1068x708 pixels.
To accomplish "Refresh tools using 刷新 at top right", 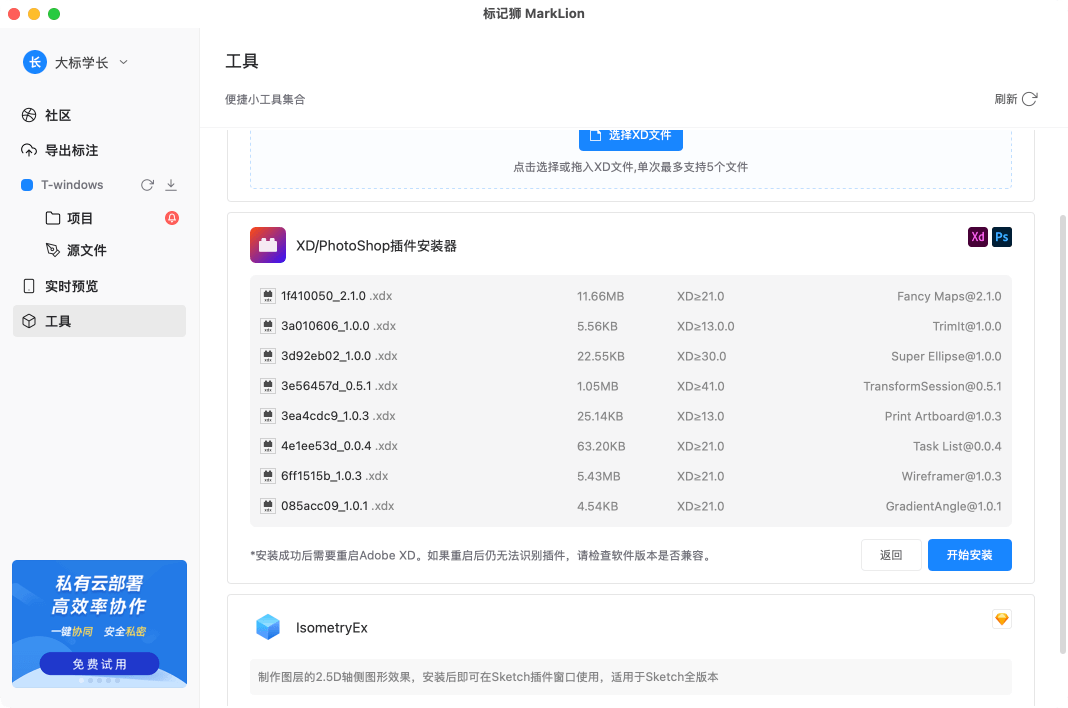I will point(1014,99).
